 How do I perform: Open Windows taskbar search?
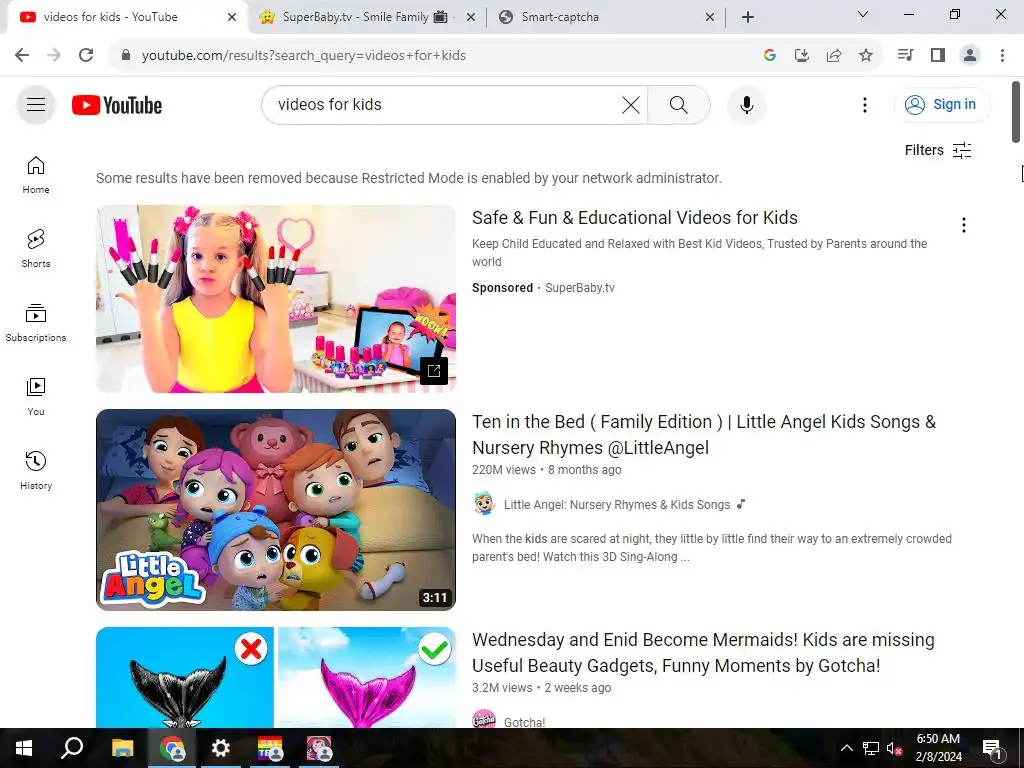[72, 748]
